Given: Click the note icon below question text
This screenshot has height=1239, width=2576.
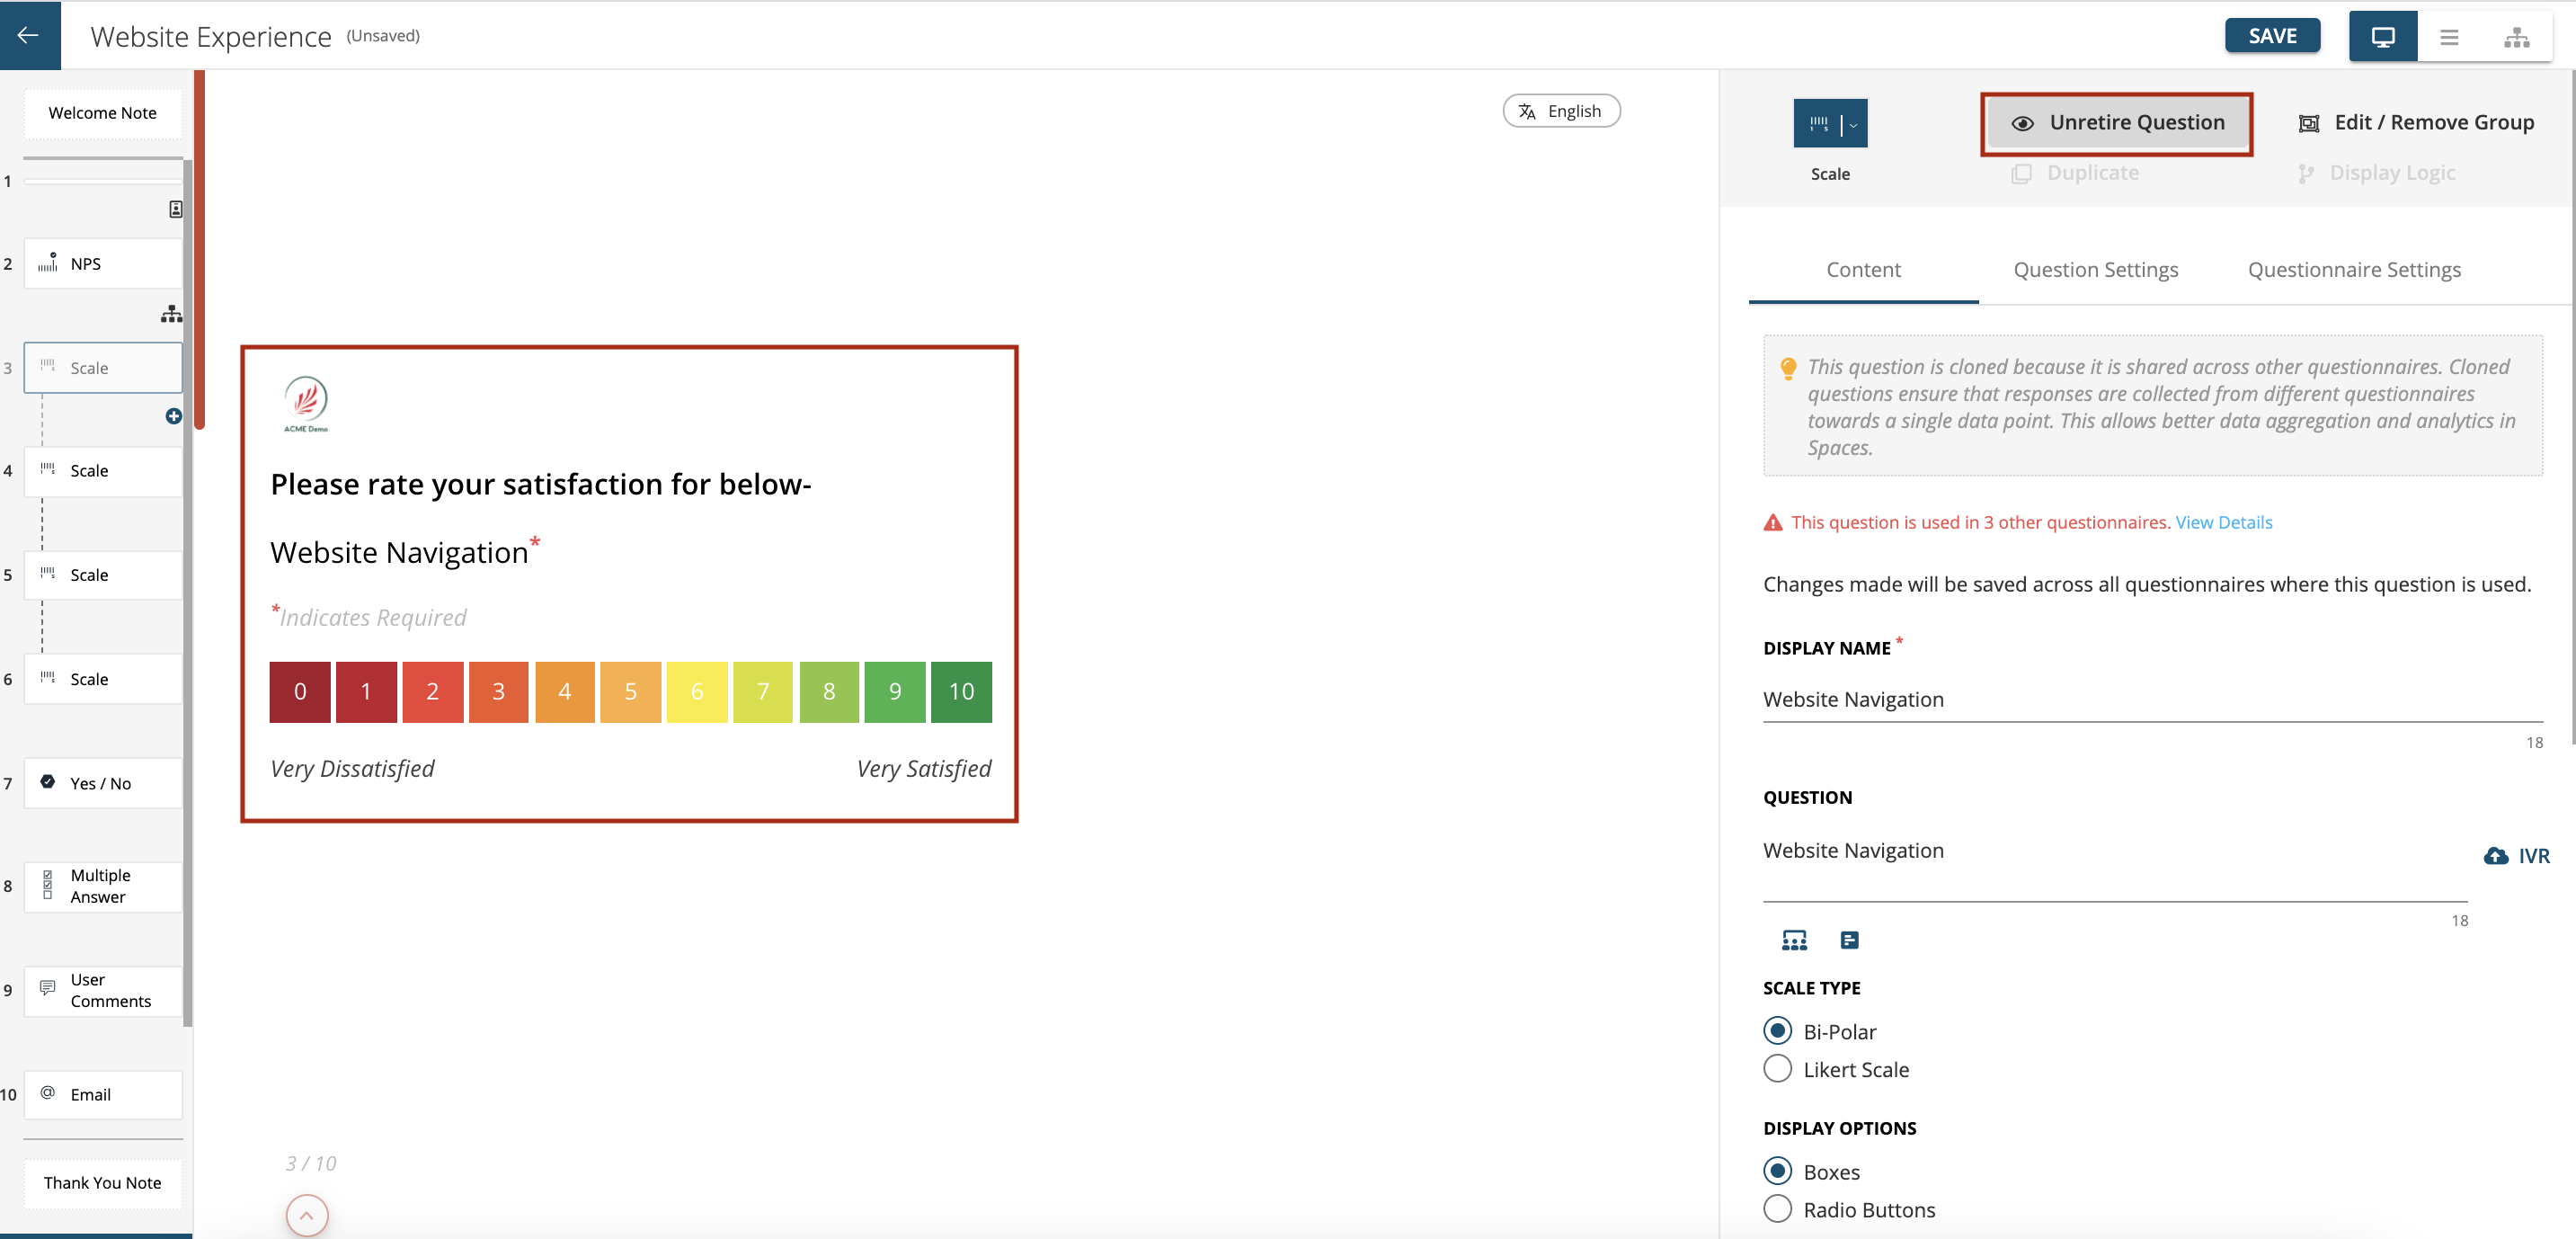Looking at the screenshot, I should [x=1849, y=940].
